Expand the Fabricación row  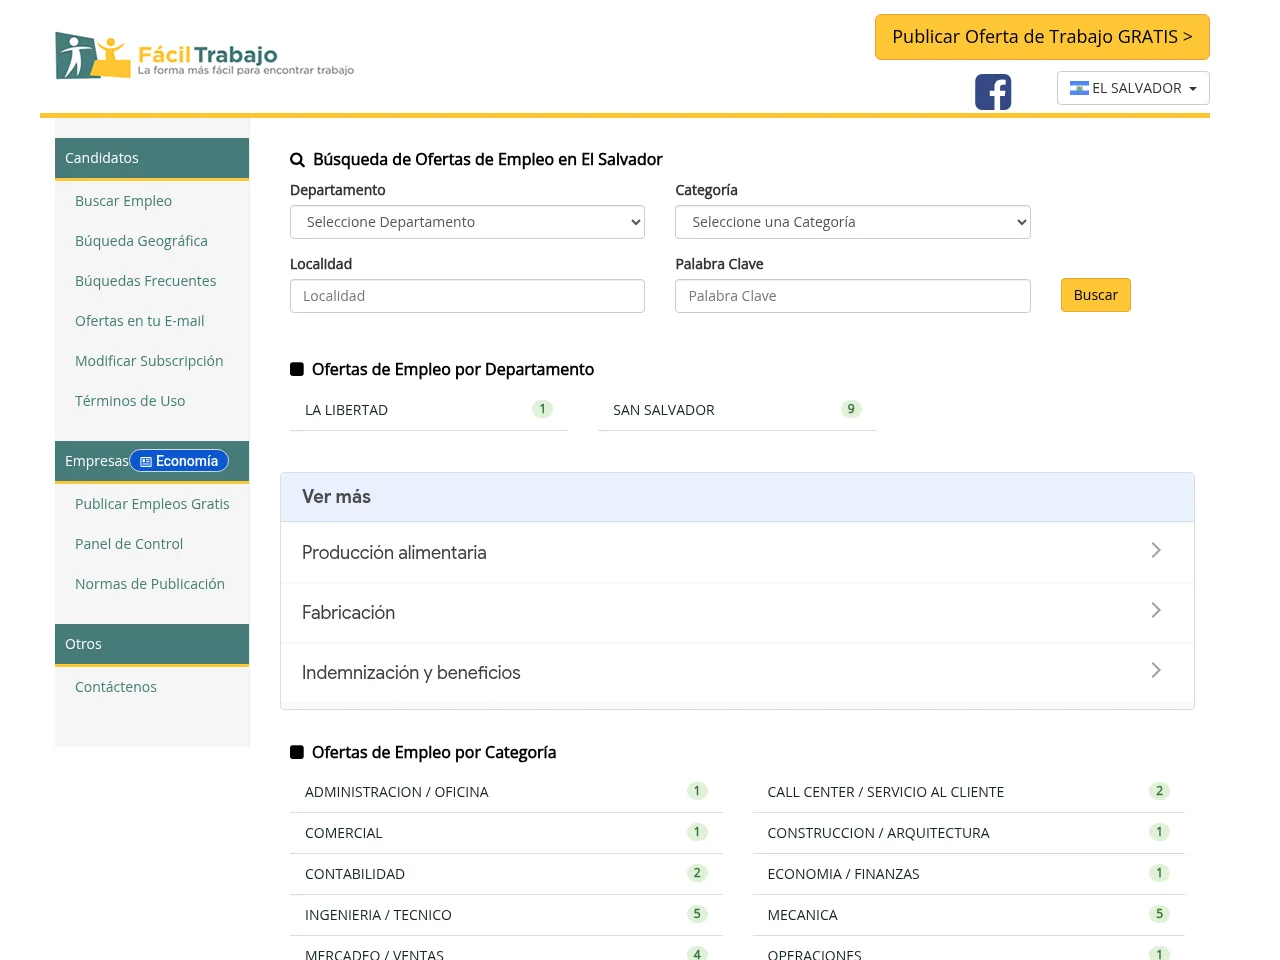click(x=737, y=612)
